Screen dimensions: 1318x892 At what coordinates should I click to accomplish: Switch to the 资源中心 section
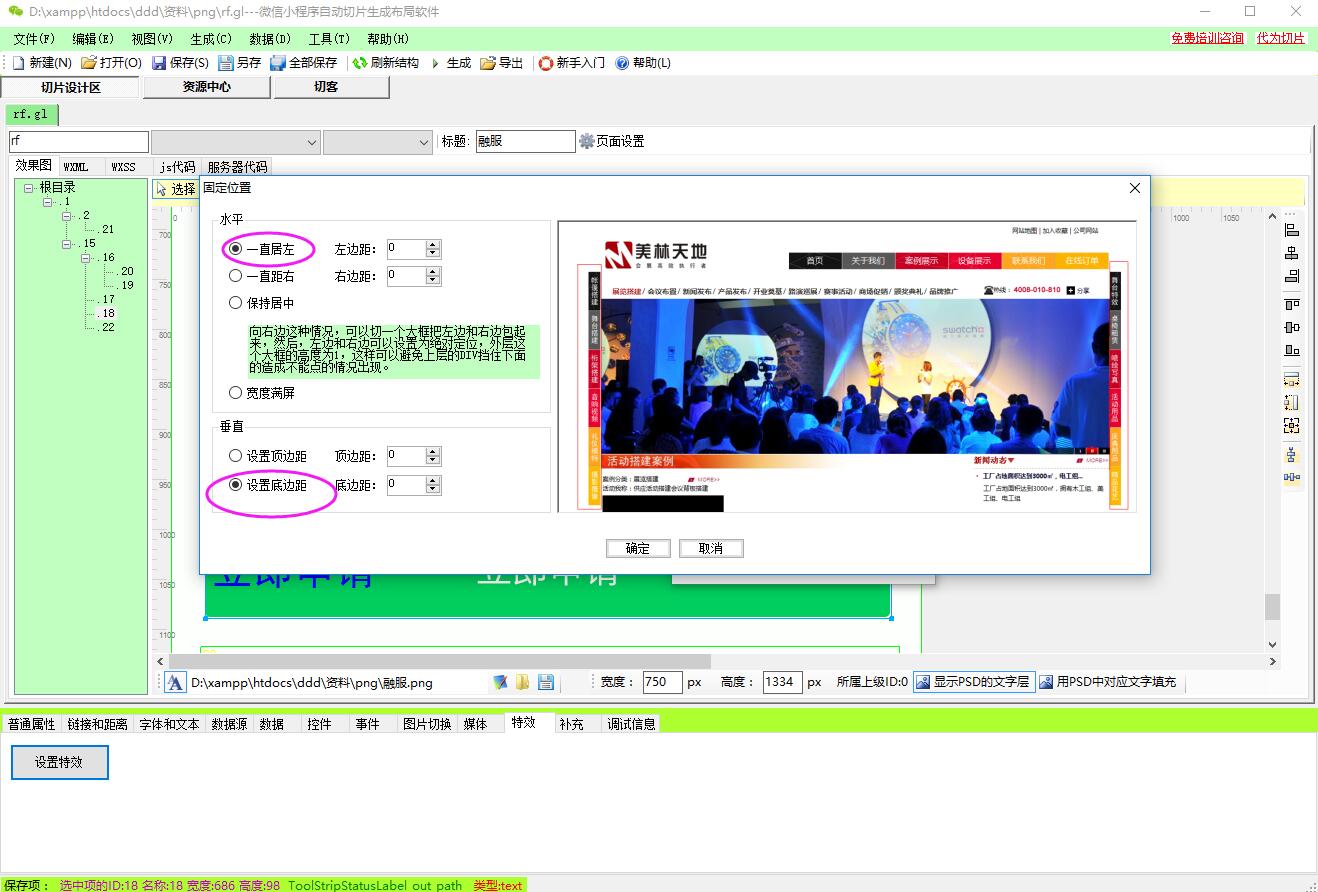coord(207,87)
